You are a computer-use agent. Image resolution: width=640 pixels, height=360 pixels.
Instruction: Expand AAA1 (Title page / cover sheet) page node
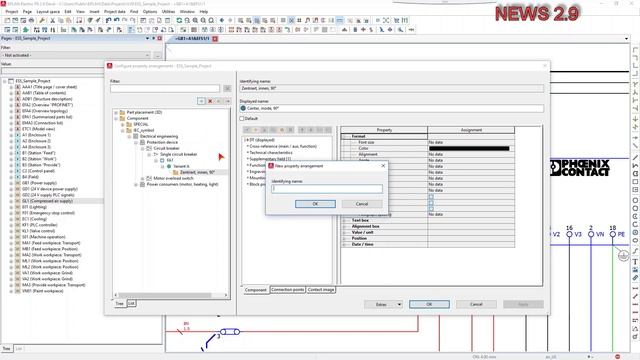11,87
